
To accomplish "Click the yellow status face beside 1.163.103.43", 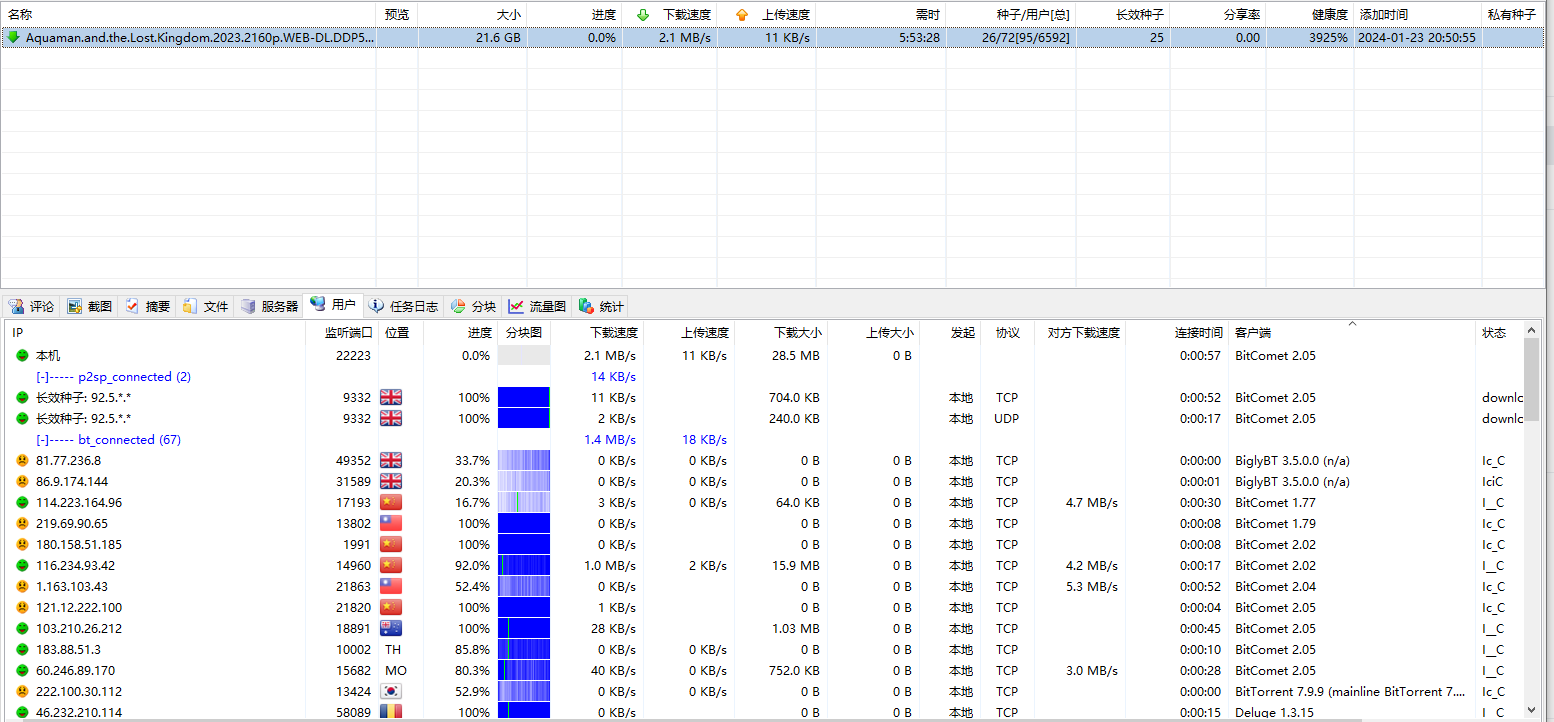I will click(22, 587).
